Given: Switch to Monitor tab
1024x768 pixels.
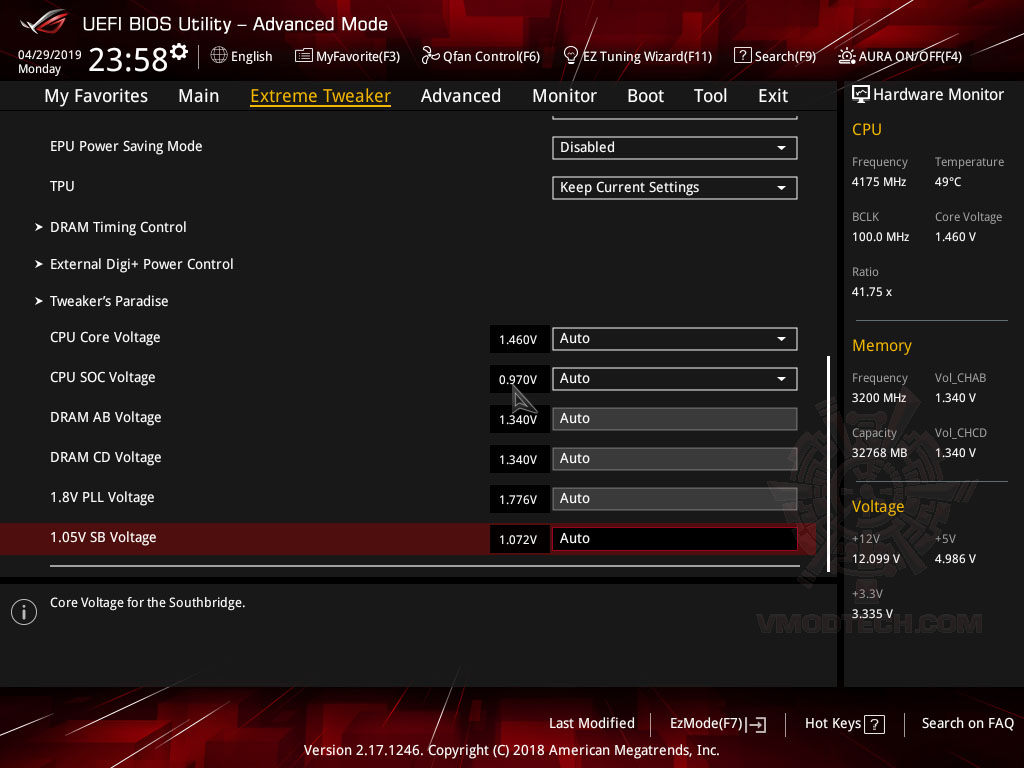Looking at the screenshot, I should [x=564, y=96].
